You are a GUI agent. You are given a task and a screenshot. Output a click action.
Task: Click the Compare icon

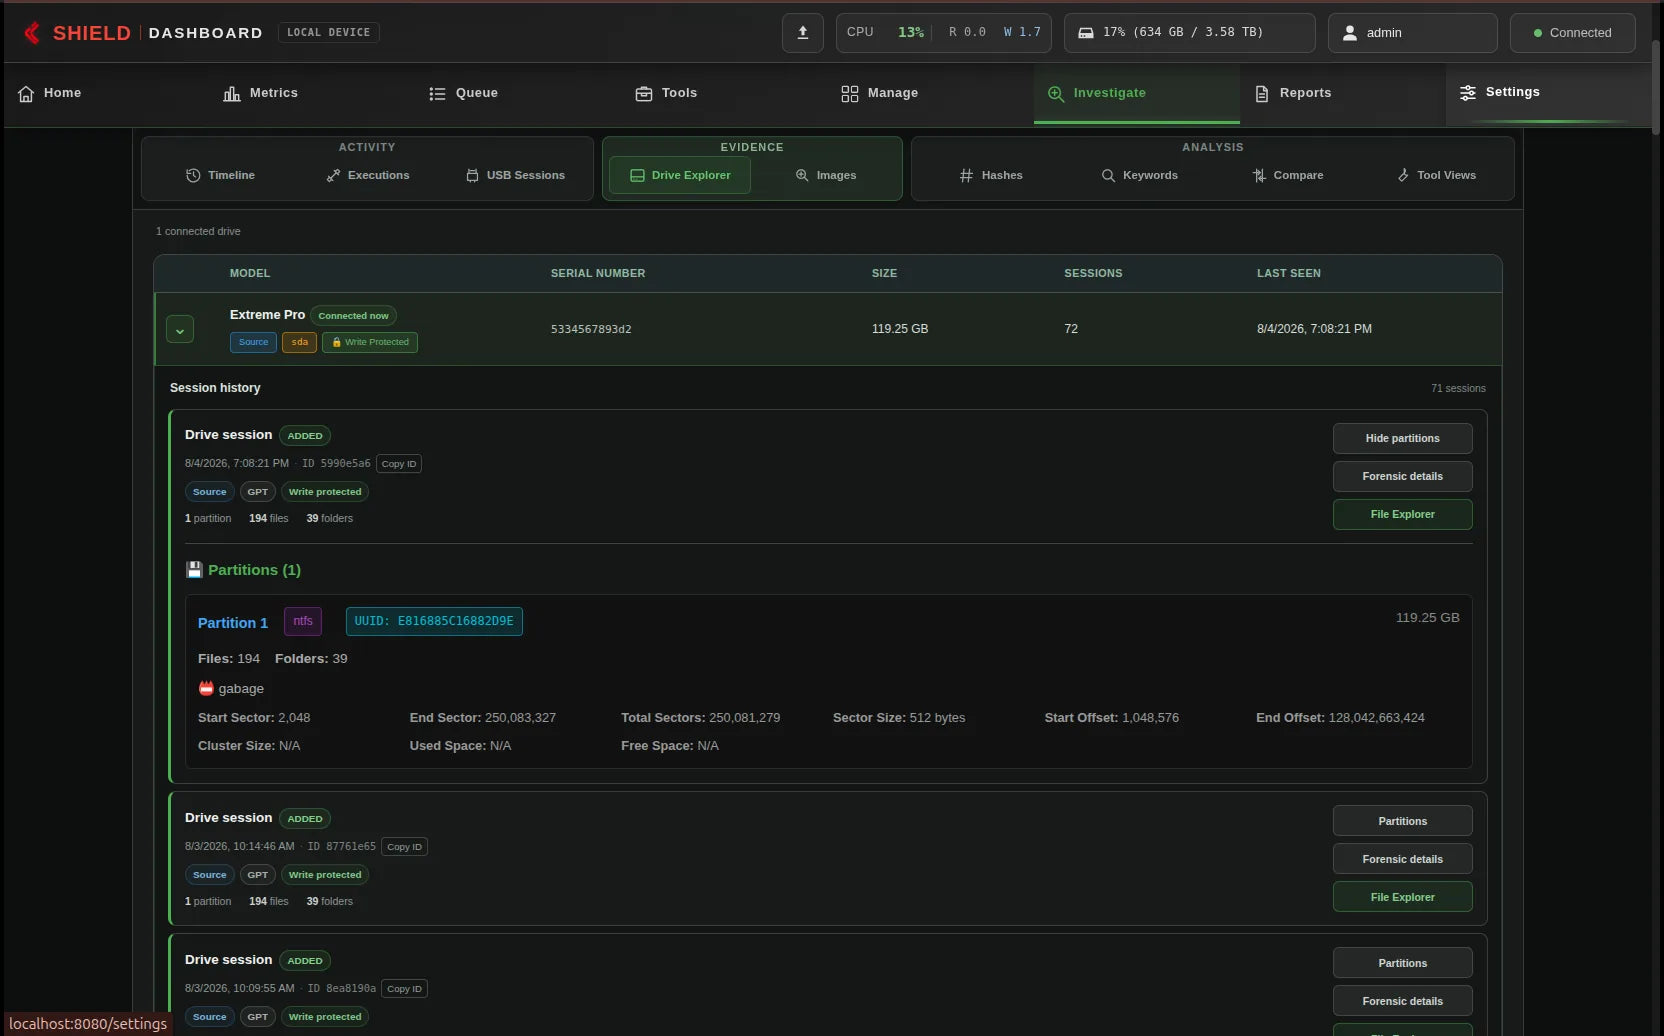point(1259,175)
